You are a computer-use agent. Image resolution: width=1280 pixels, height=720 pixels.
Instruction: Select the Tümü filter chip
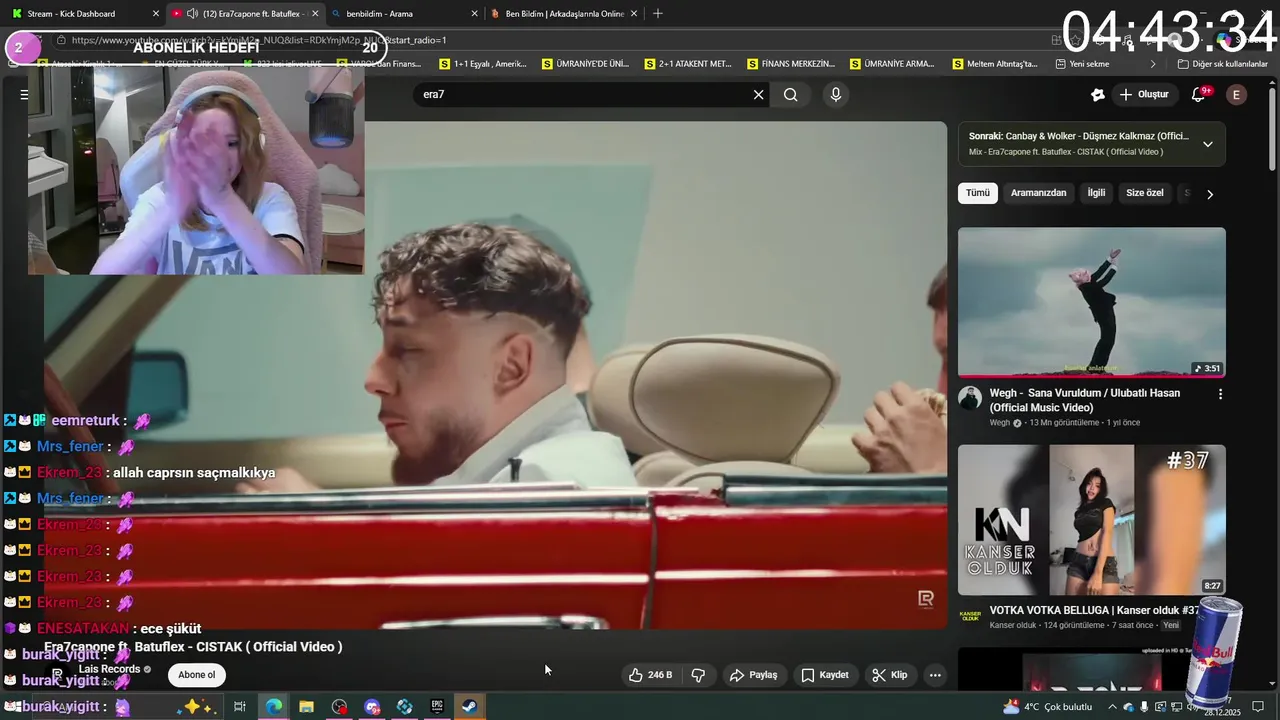pos(977,193)
